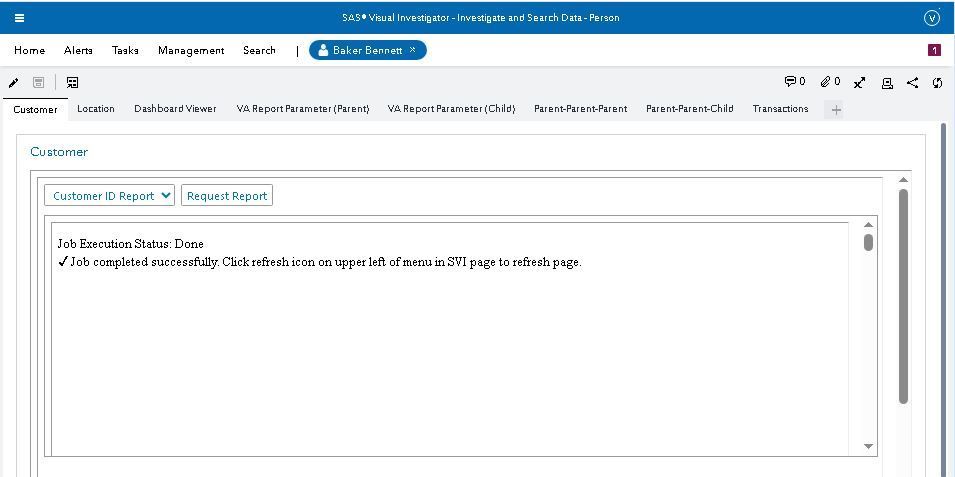Click the refresh page icon
955x477 pixels.
[937, 83]
